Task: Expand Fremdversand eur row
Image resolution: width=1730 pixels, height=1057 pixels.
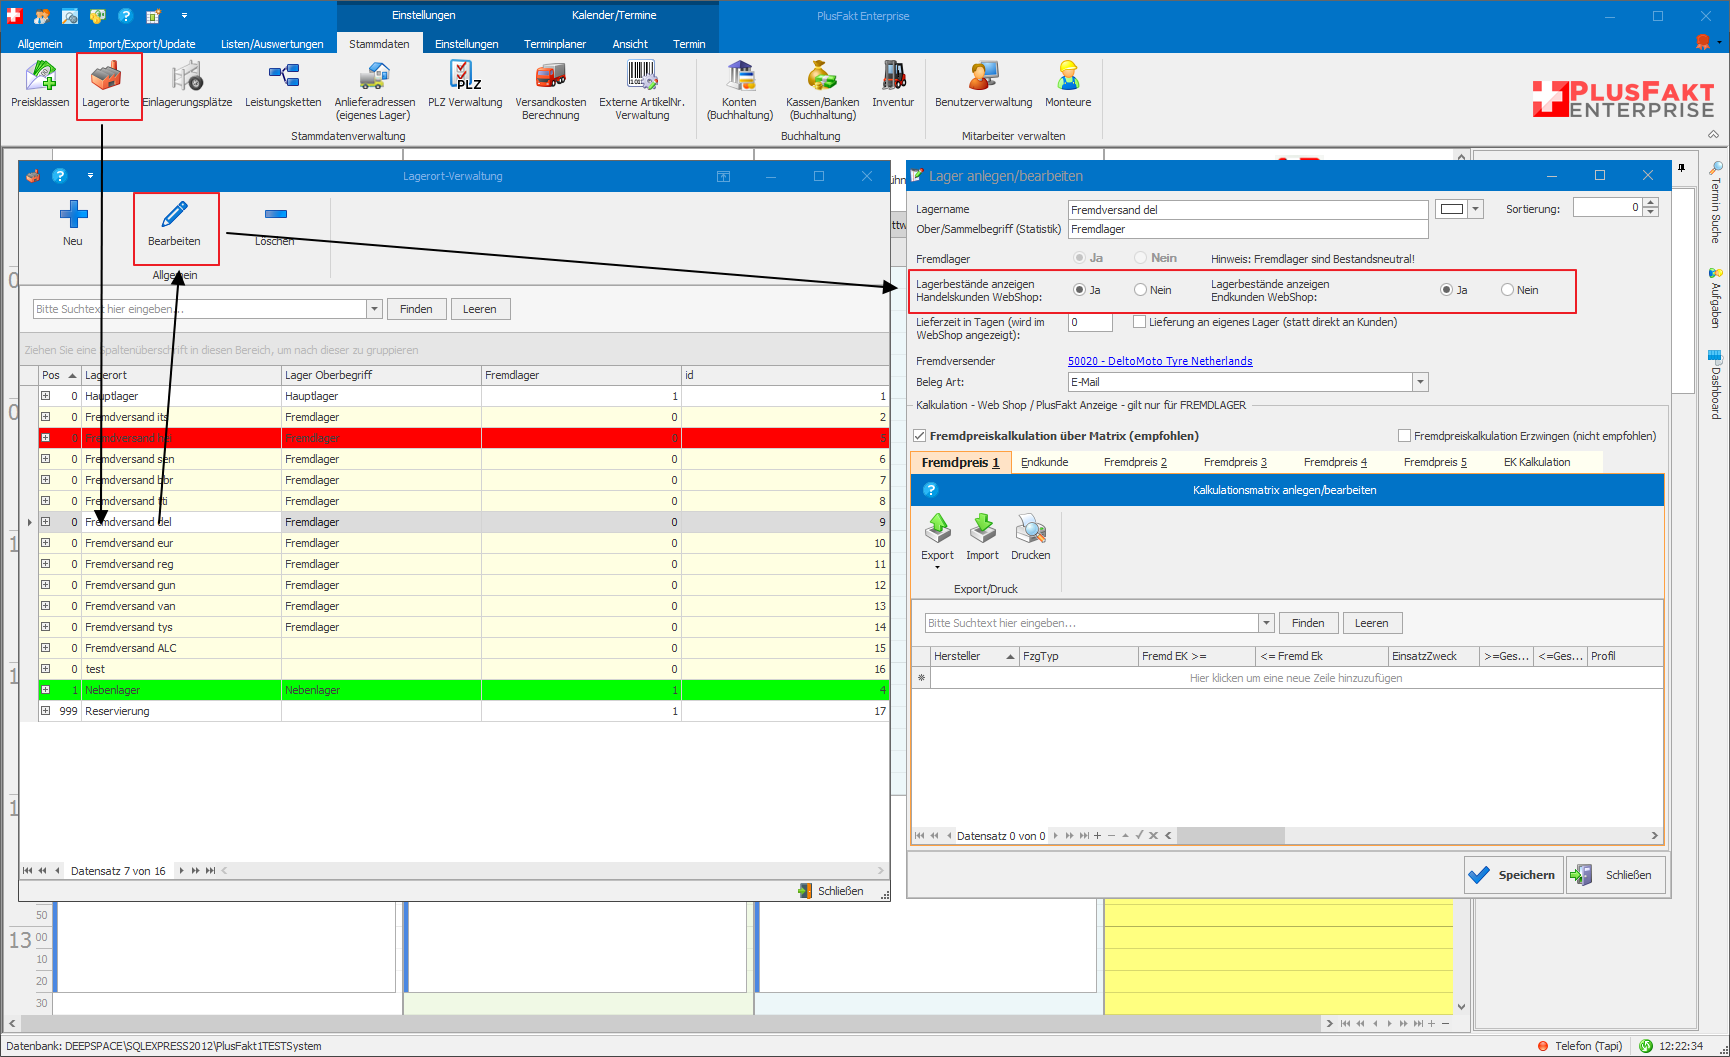Action: tap(45, 543)
